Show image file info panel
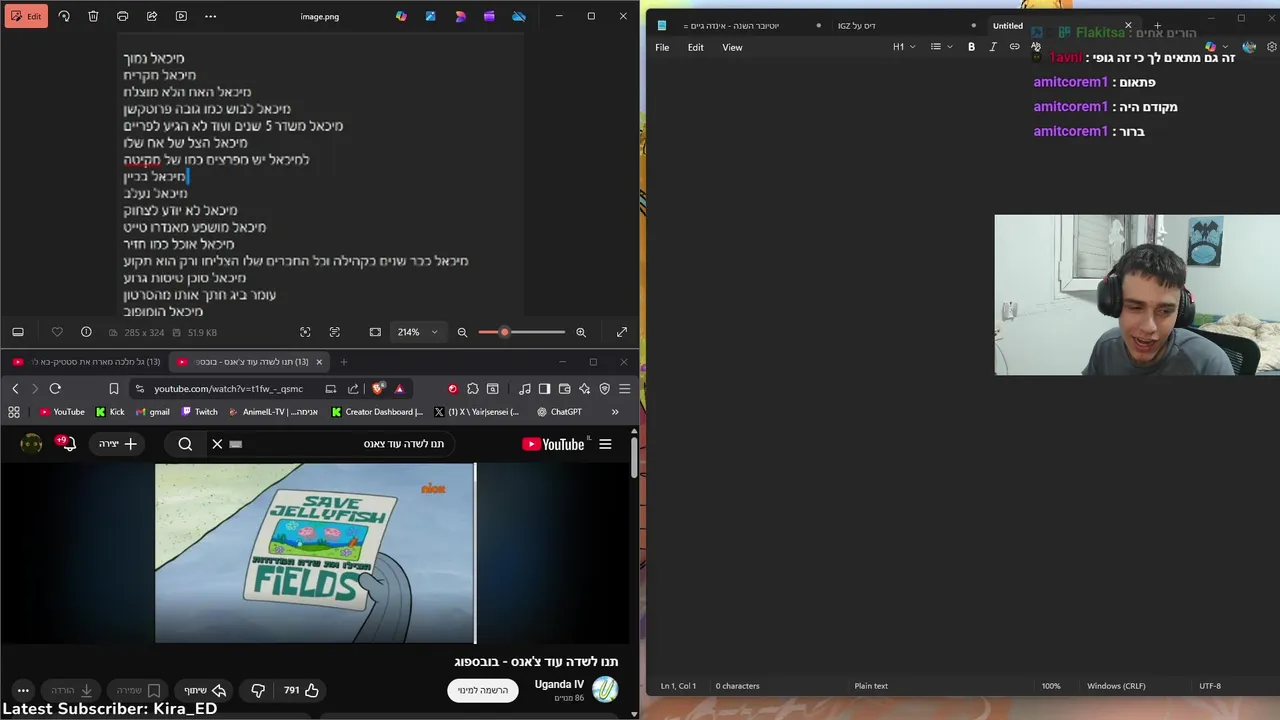This screenshot has width=1280, height=720. pos(86,332)
